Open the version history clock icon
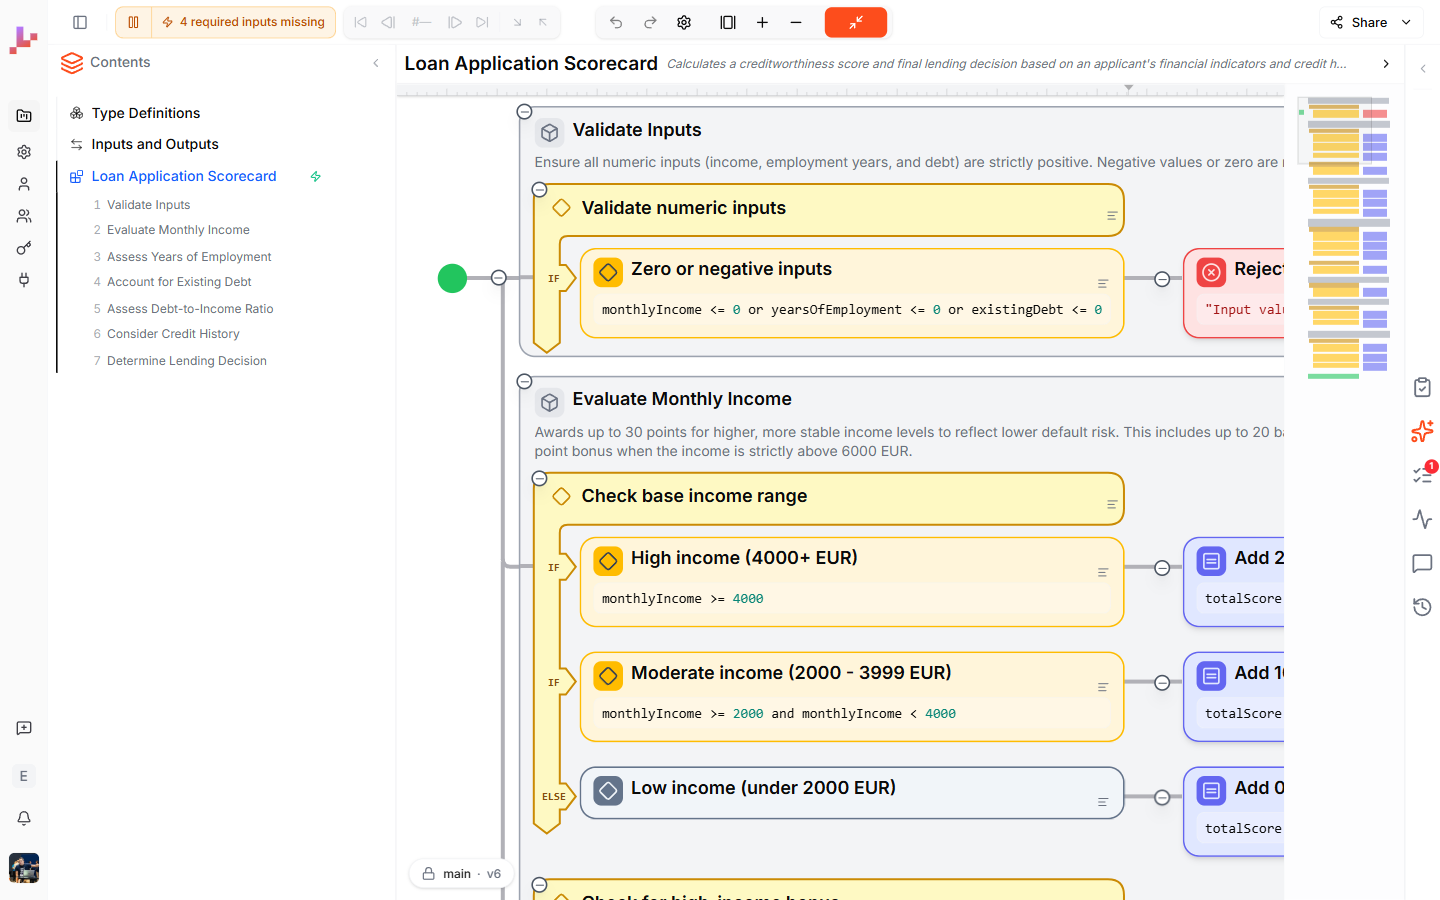The width and height of the screenshot is (1440, 900). [x=1422, y=607]
